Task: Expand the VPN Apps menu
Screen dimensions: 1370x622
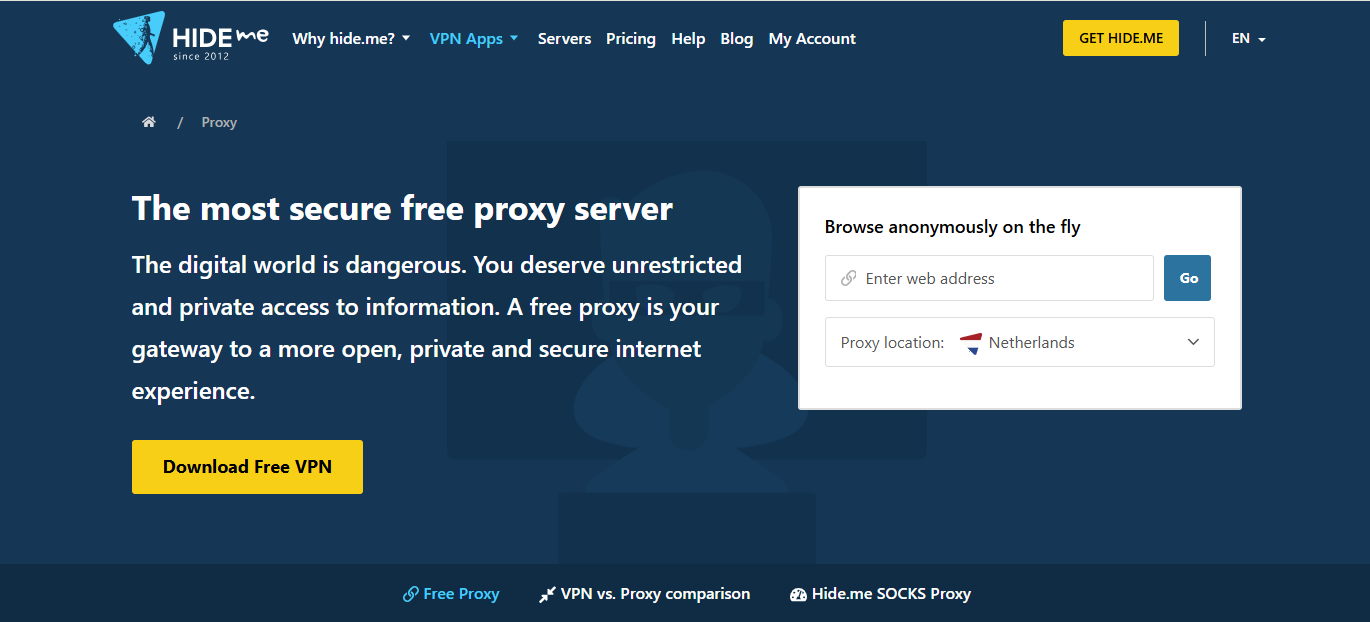Action: pyautogui.click(x=474, y=39)
